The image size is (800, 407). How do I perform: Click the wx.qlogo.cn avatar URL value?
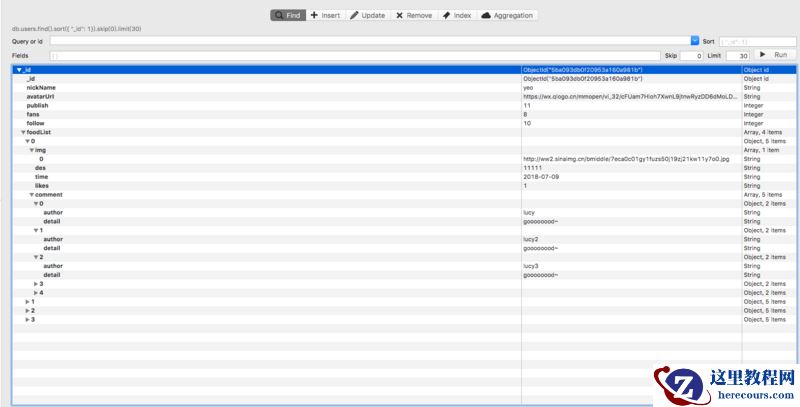[x=630, y=96]
